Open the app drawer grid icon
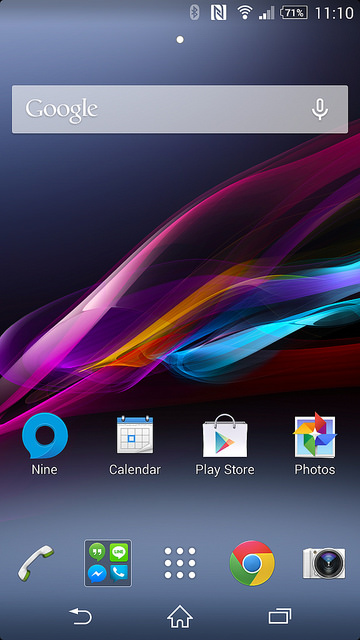This screenshot has width=360, height=640. pyautogui.click(x=180, y=563)
